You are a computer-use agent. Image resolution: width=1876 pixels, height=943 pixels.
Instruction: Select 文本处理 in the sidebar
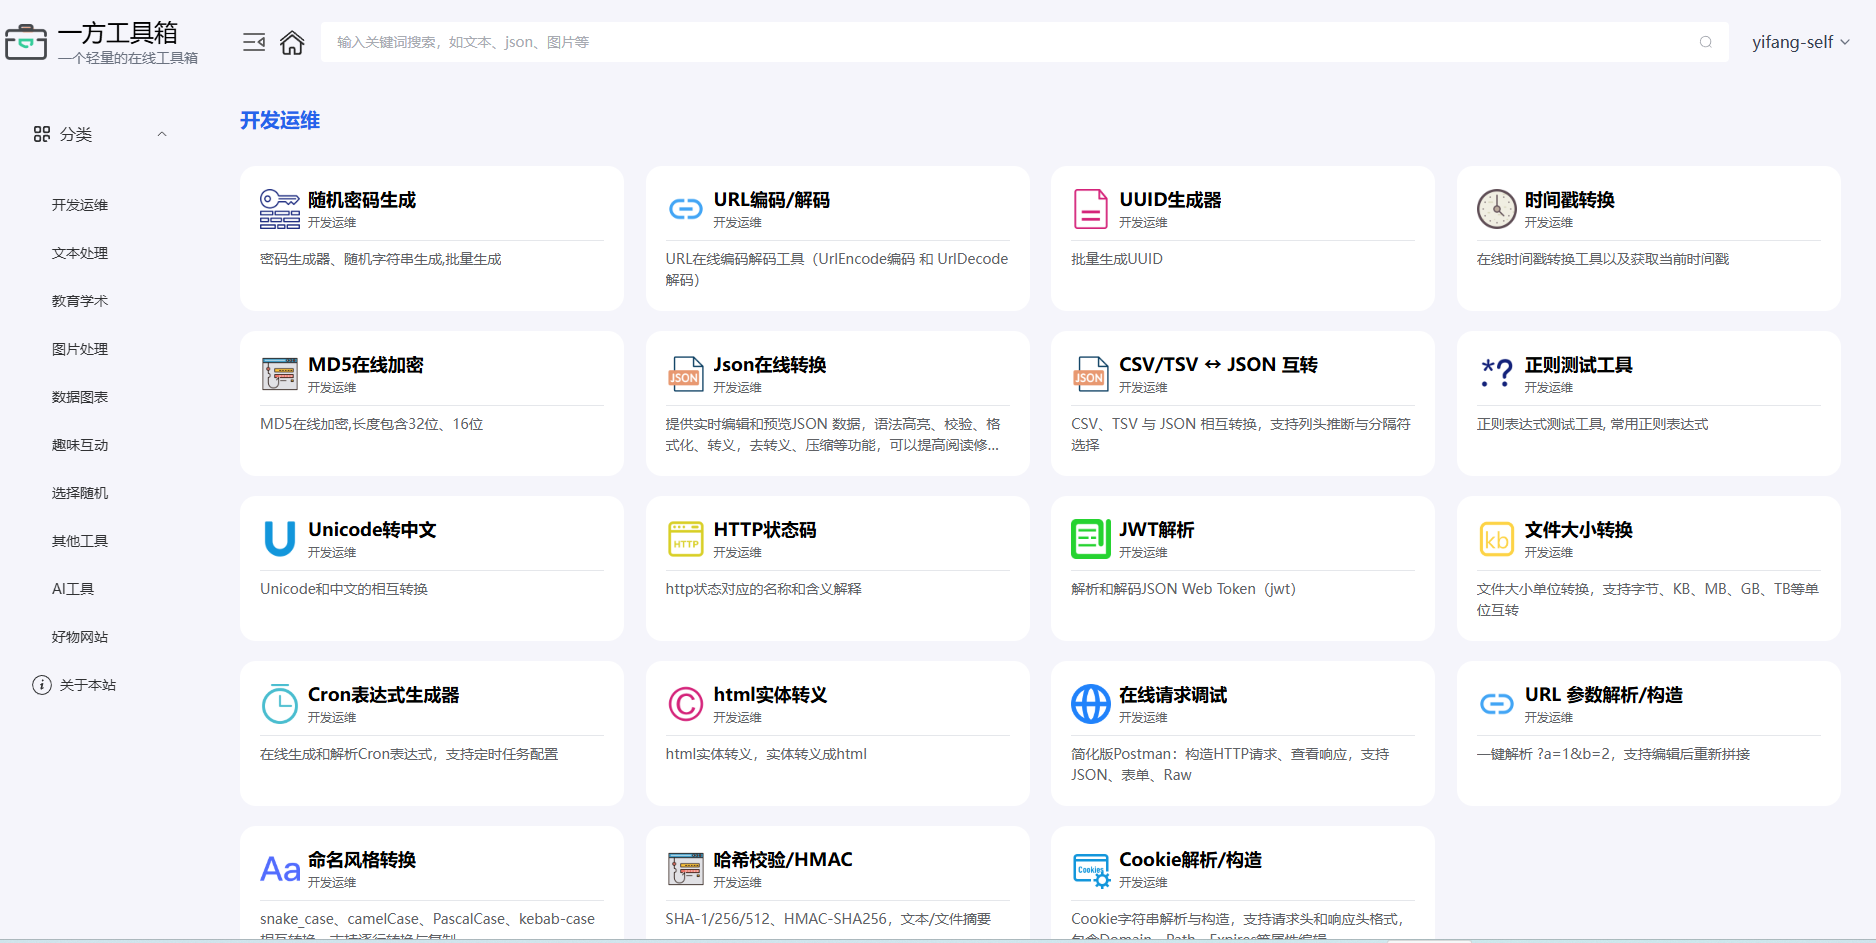coord(80,253)
